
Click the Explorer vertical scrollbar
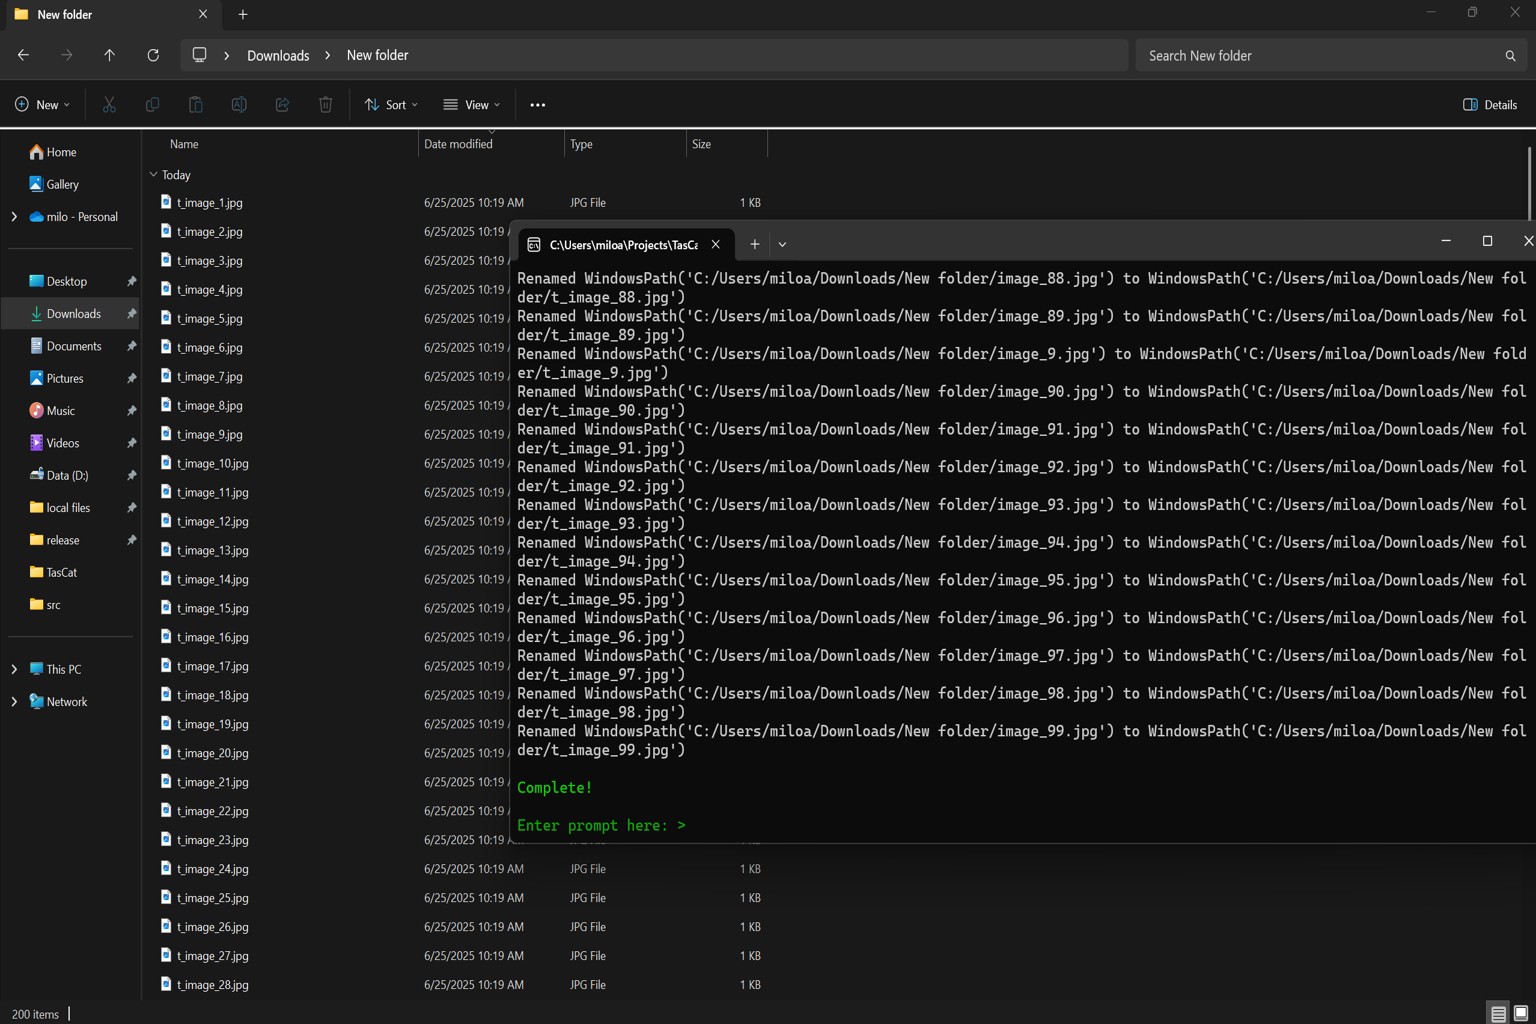pyautogui.click(x=1529, y=183)
